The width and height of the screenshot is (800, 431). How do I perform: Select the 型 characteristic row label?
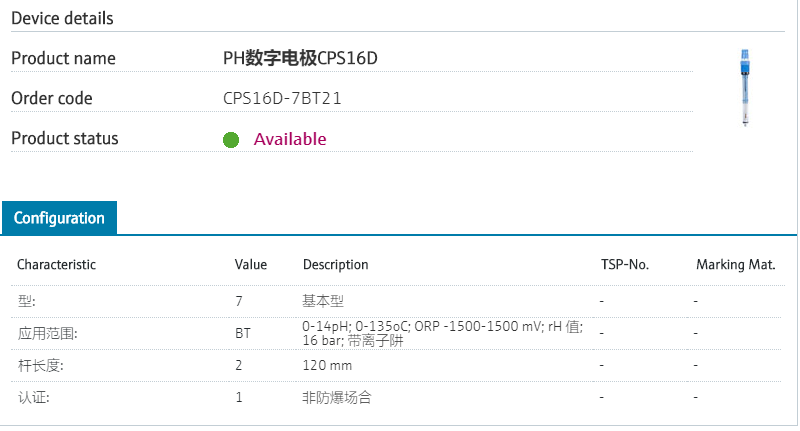[27, 300]
